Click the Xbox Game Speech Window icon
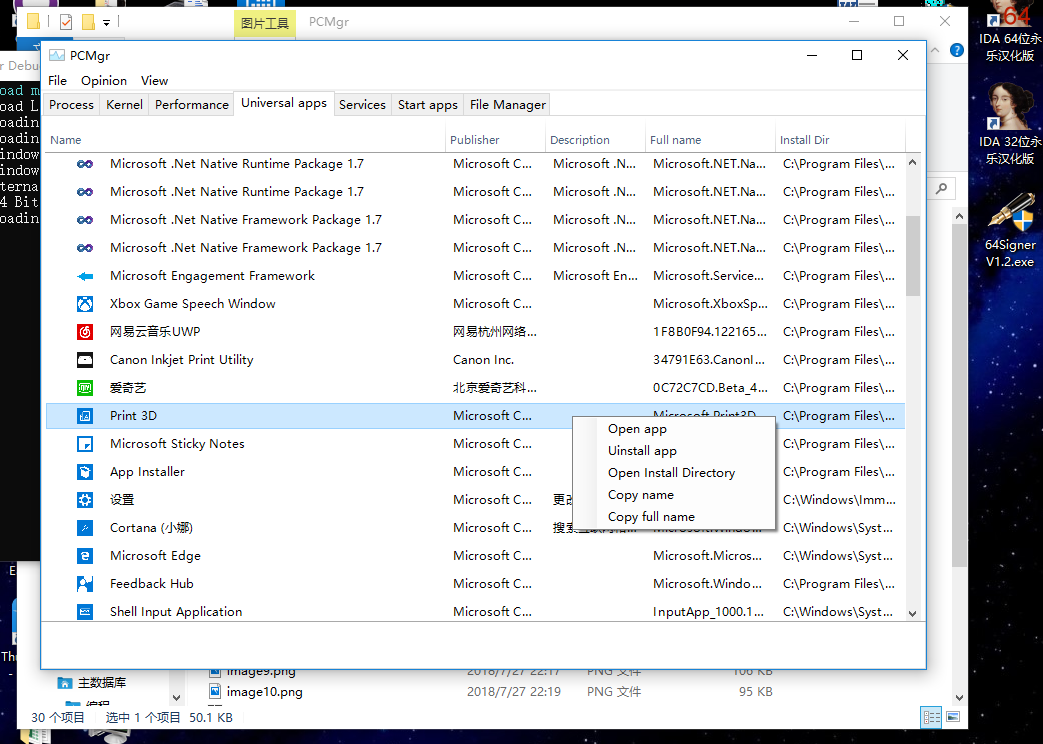This screenshot has height=744, width=1043. (84, 304)
